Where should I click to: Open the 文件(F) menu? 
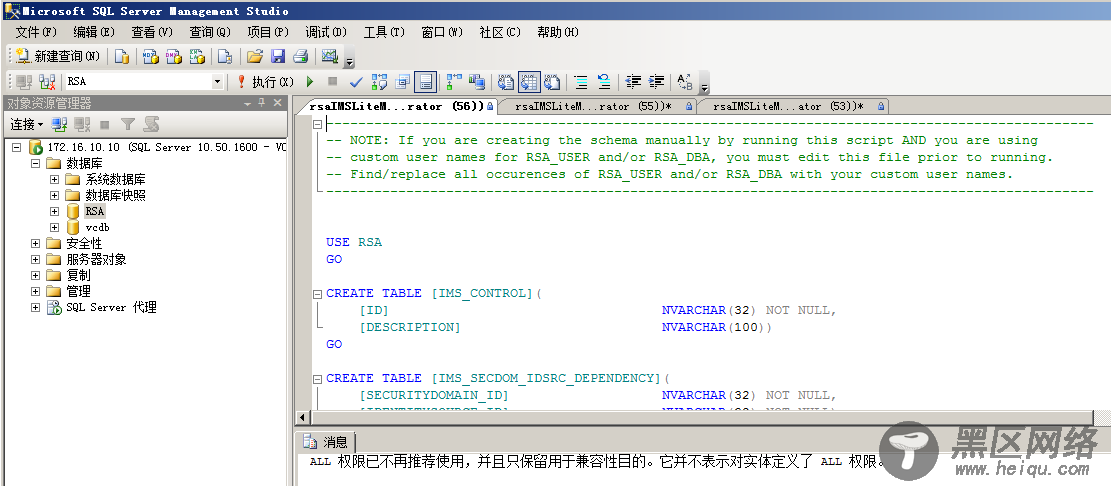(36, 33)
